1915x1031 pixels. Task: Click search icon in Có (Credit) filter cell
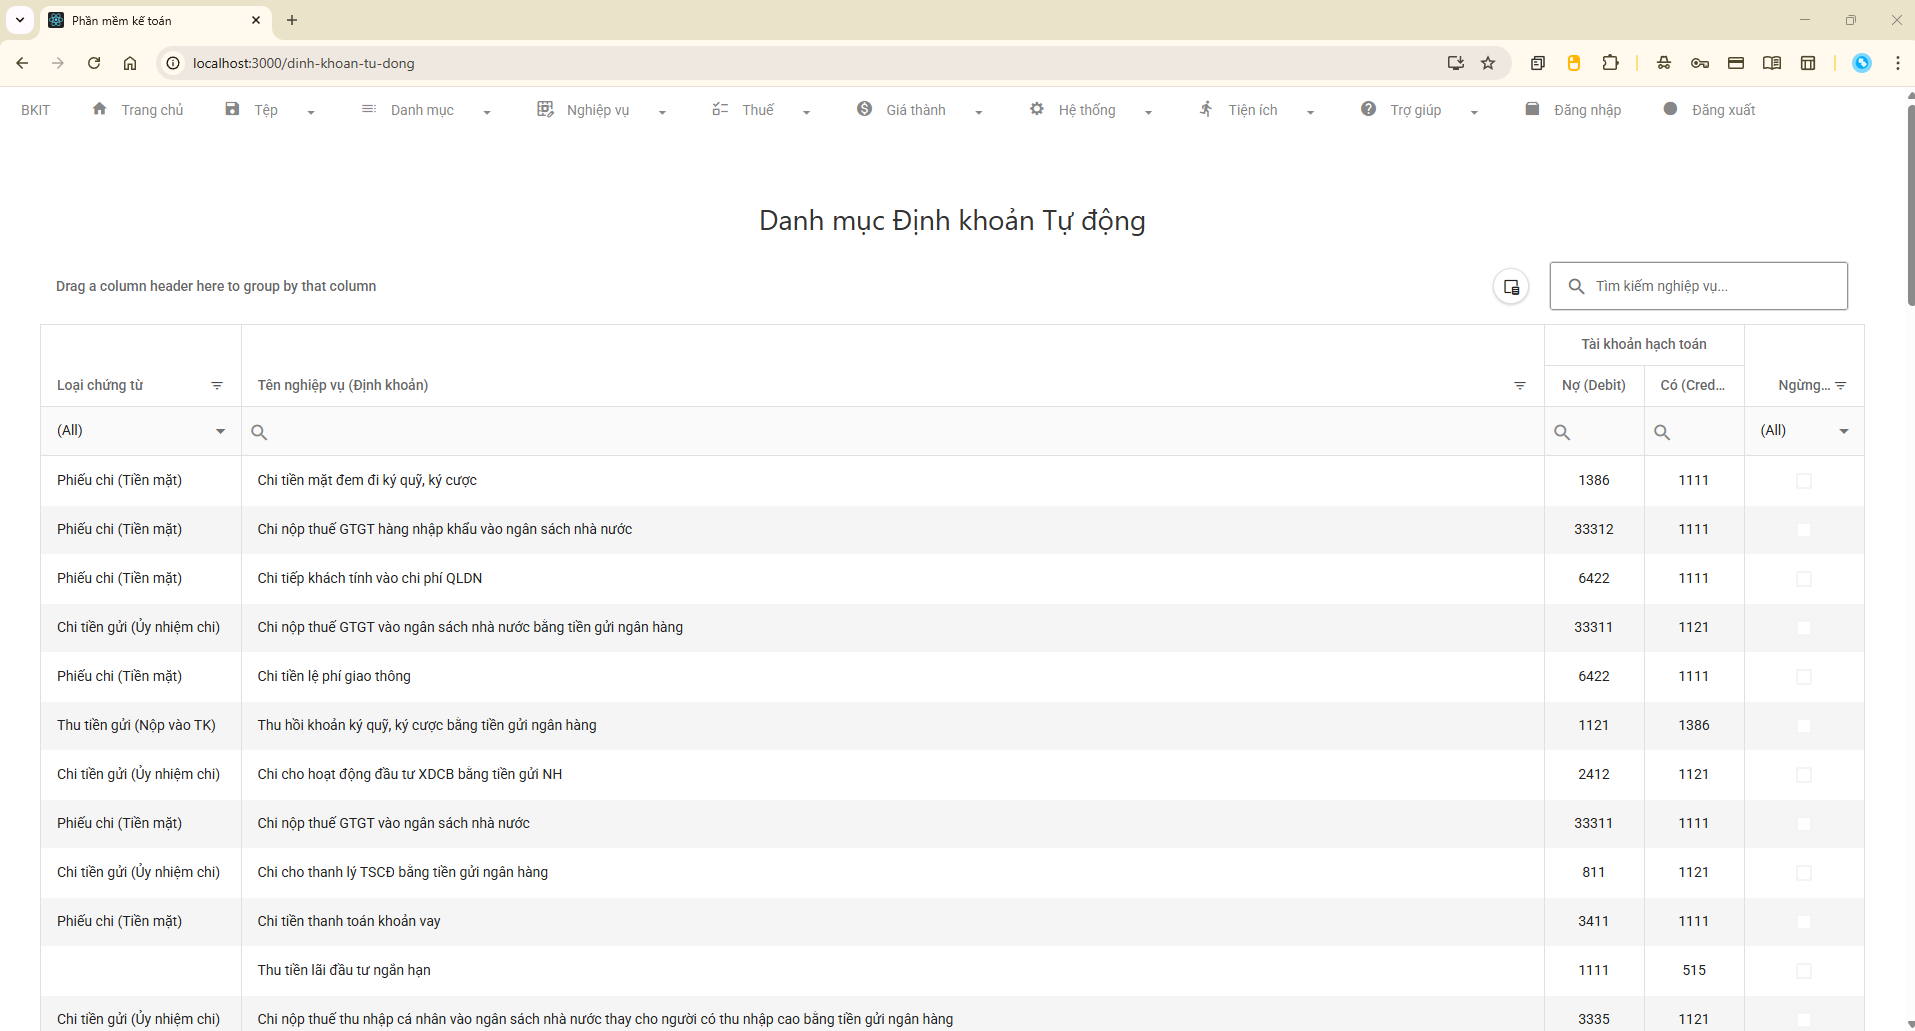pos(1662,432)
